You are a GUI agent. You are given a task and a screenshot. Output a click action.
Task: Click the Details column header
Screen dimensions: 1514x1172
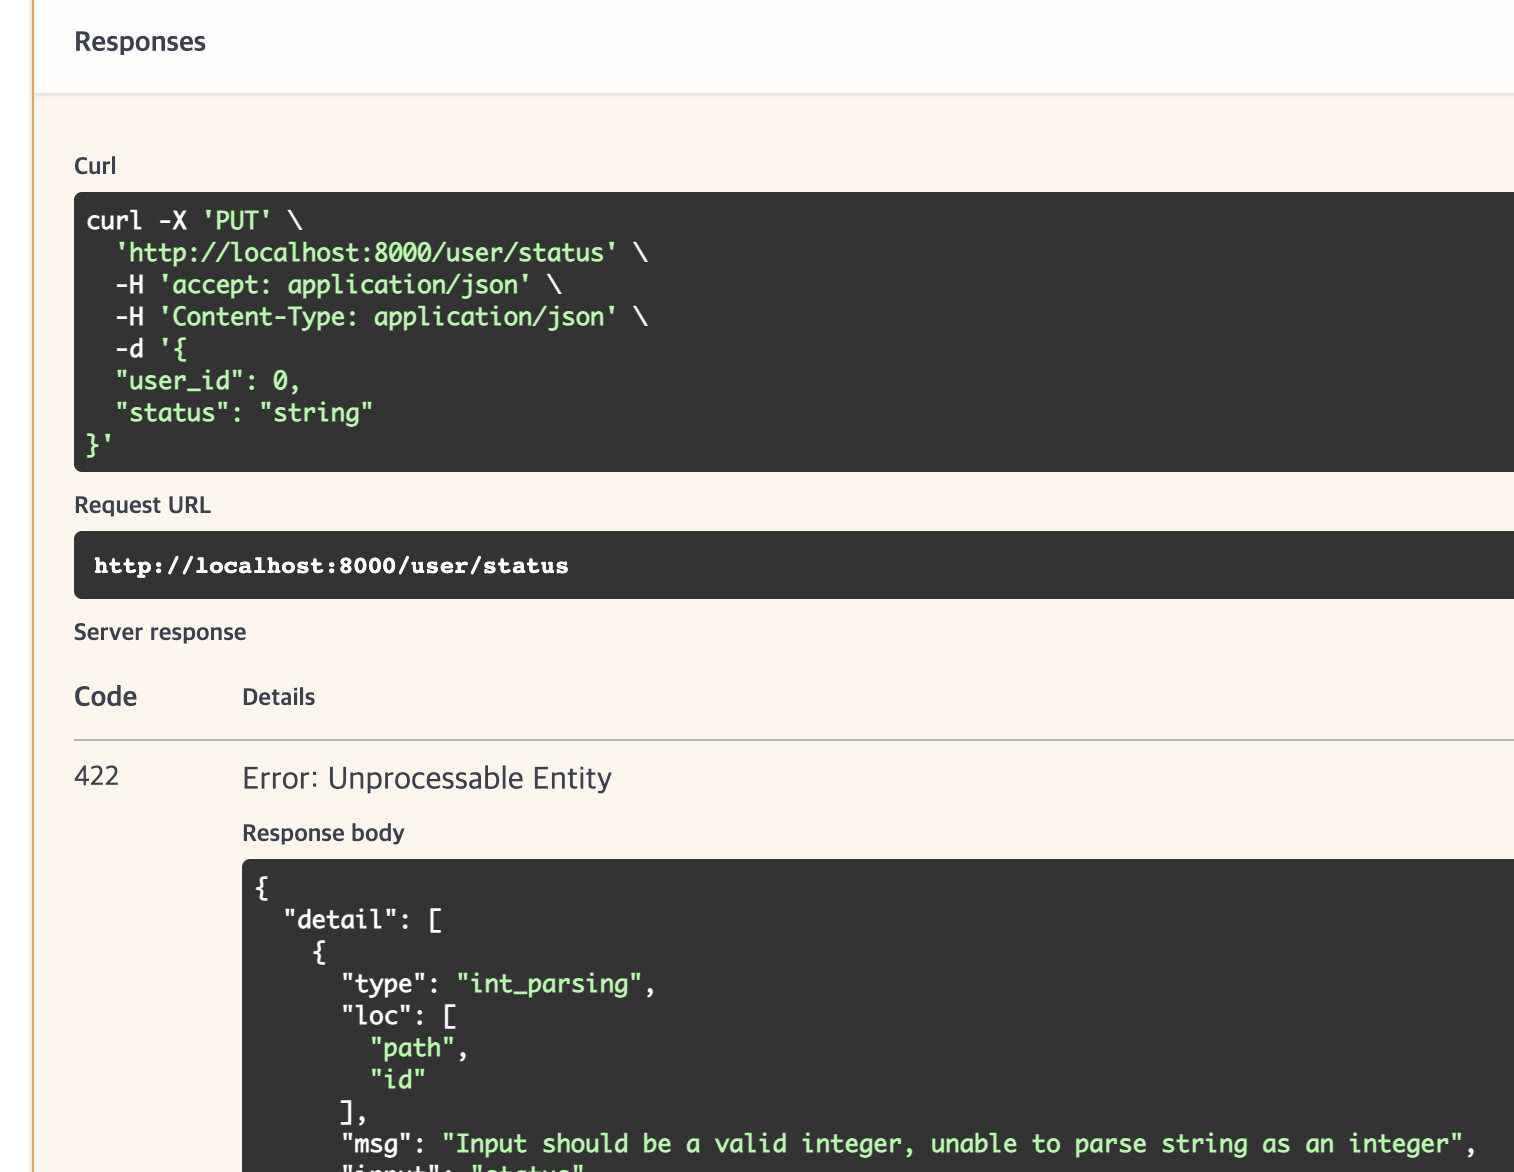pyautogui.click(x=278, y=697)
